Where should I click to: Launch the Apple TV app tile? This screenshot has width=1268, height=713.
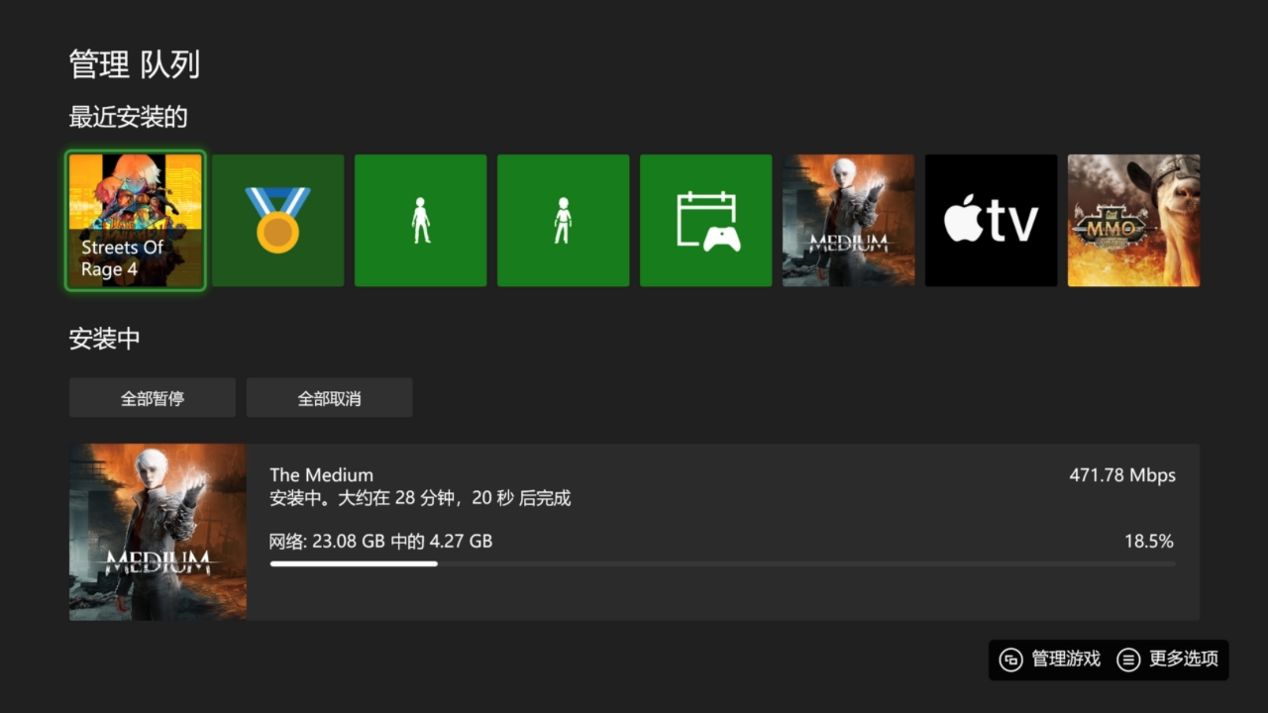tap(990, 219)
